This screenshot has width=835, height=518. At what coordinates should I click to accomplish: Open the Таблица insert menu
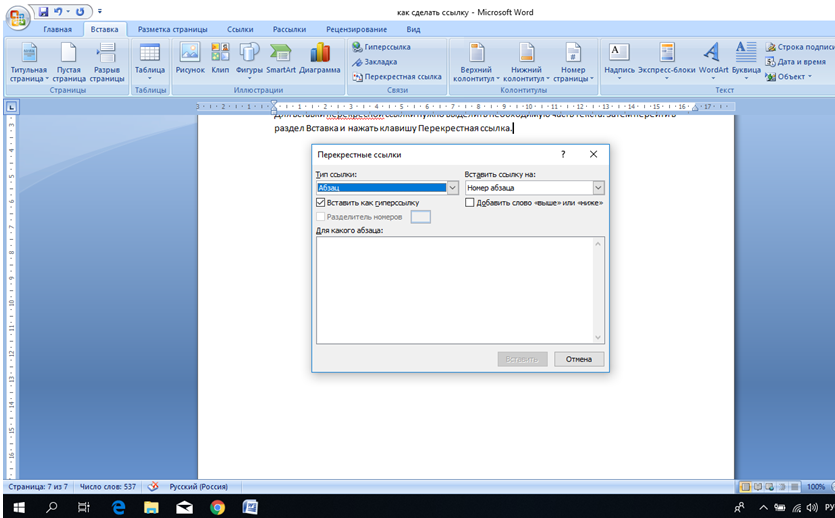point(150,61)
